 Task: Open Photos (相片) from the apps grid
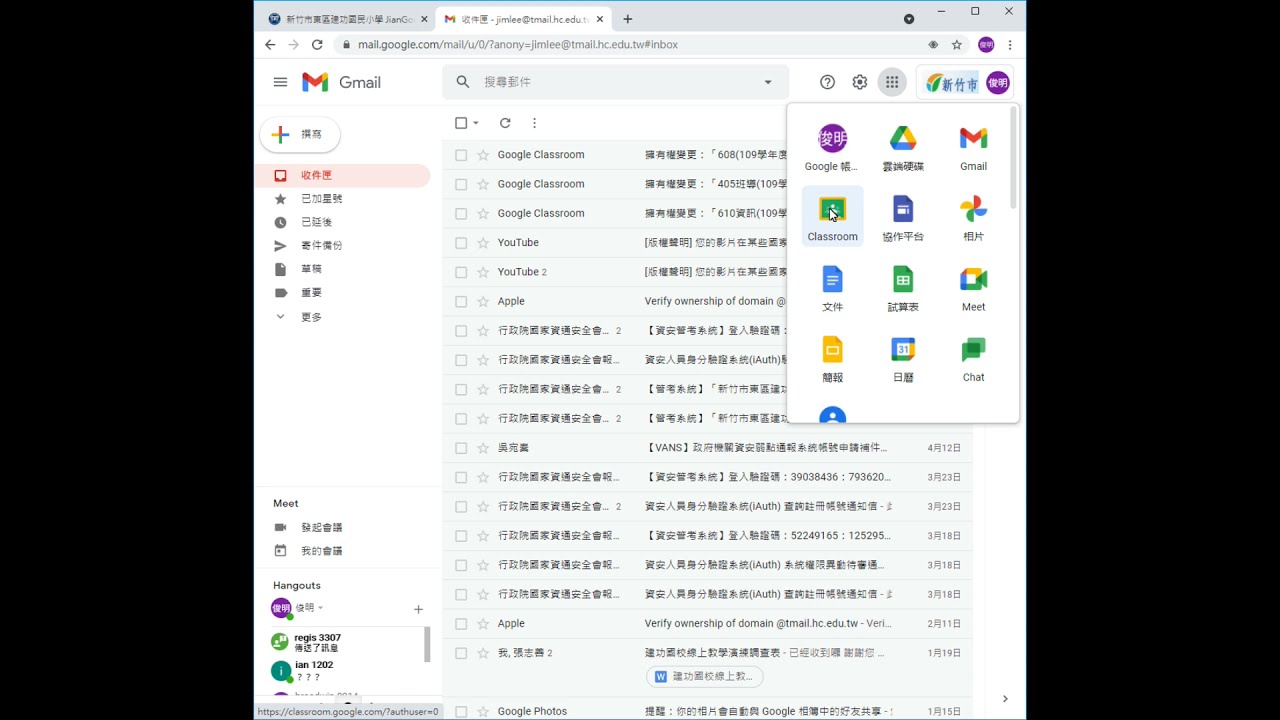(x=973, y=219)
